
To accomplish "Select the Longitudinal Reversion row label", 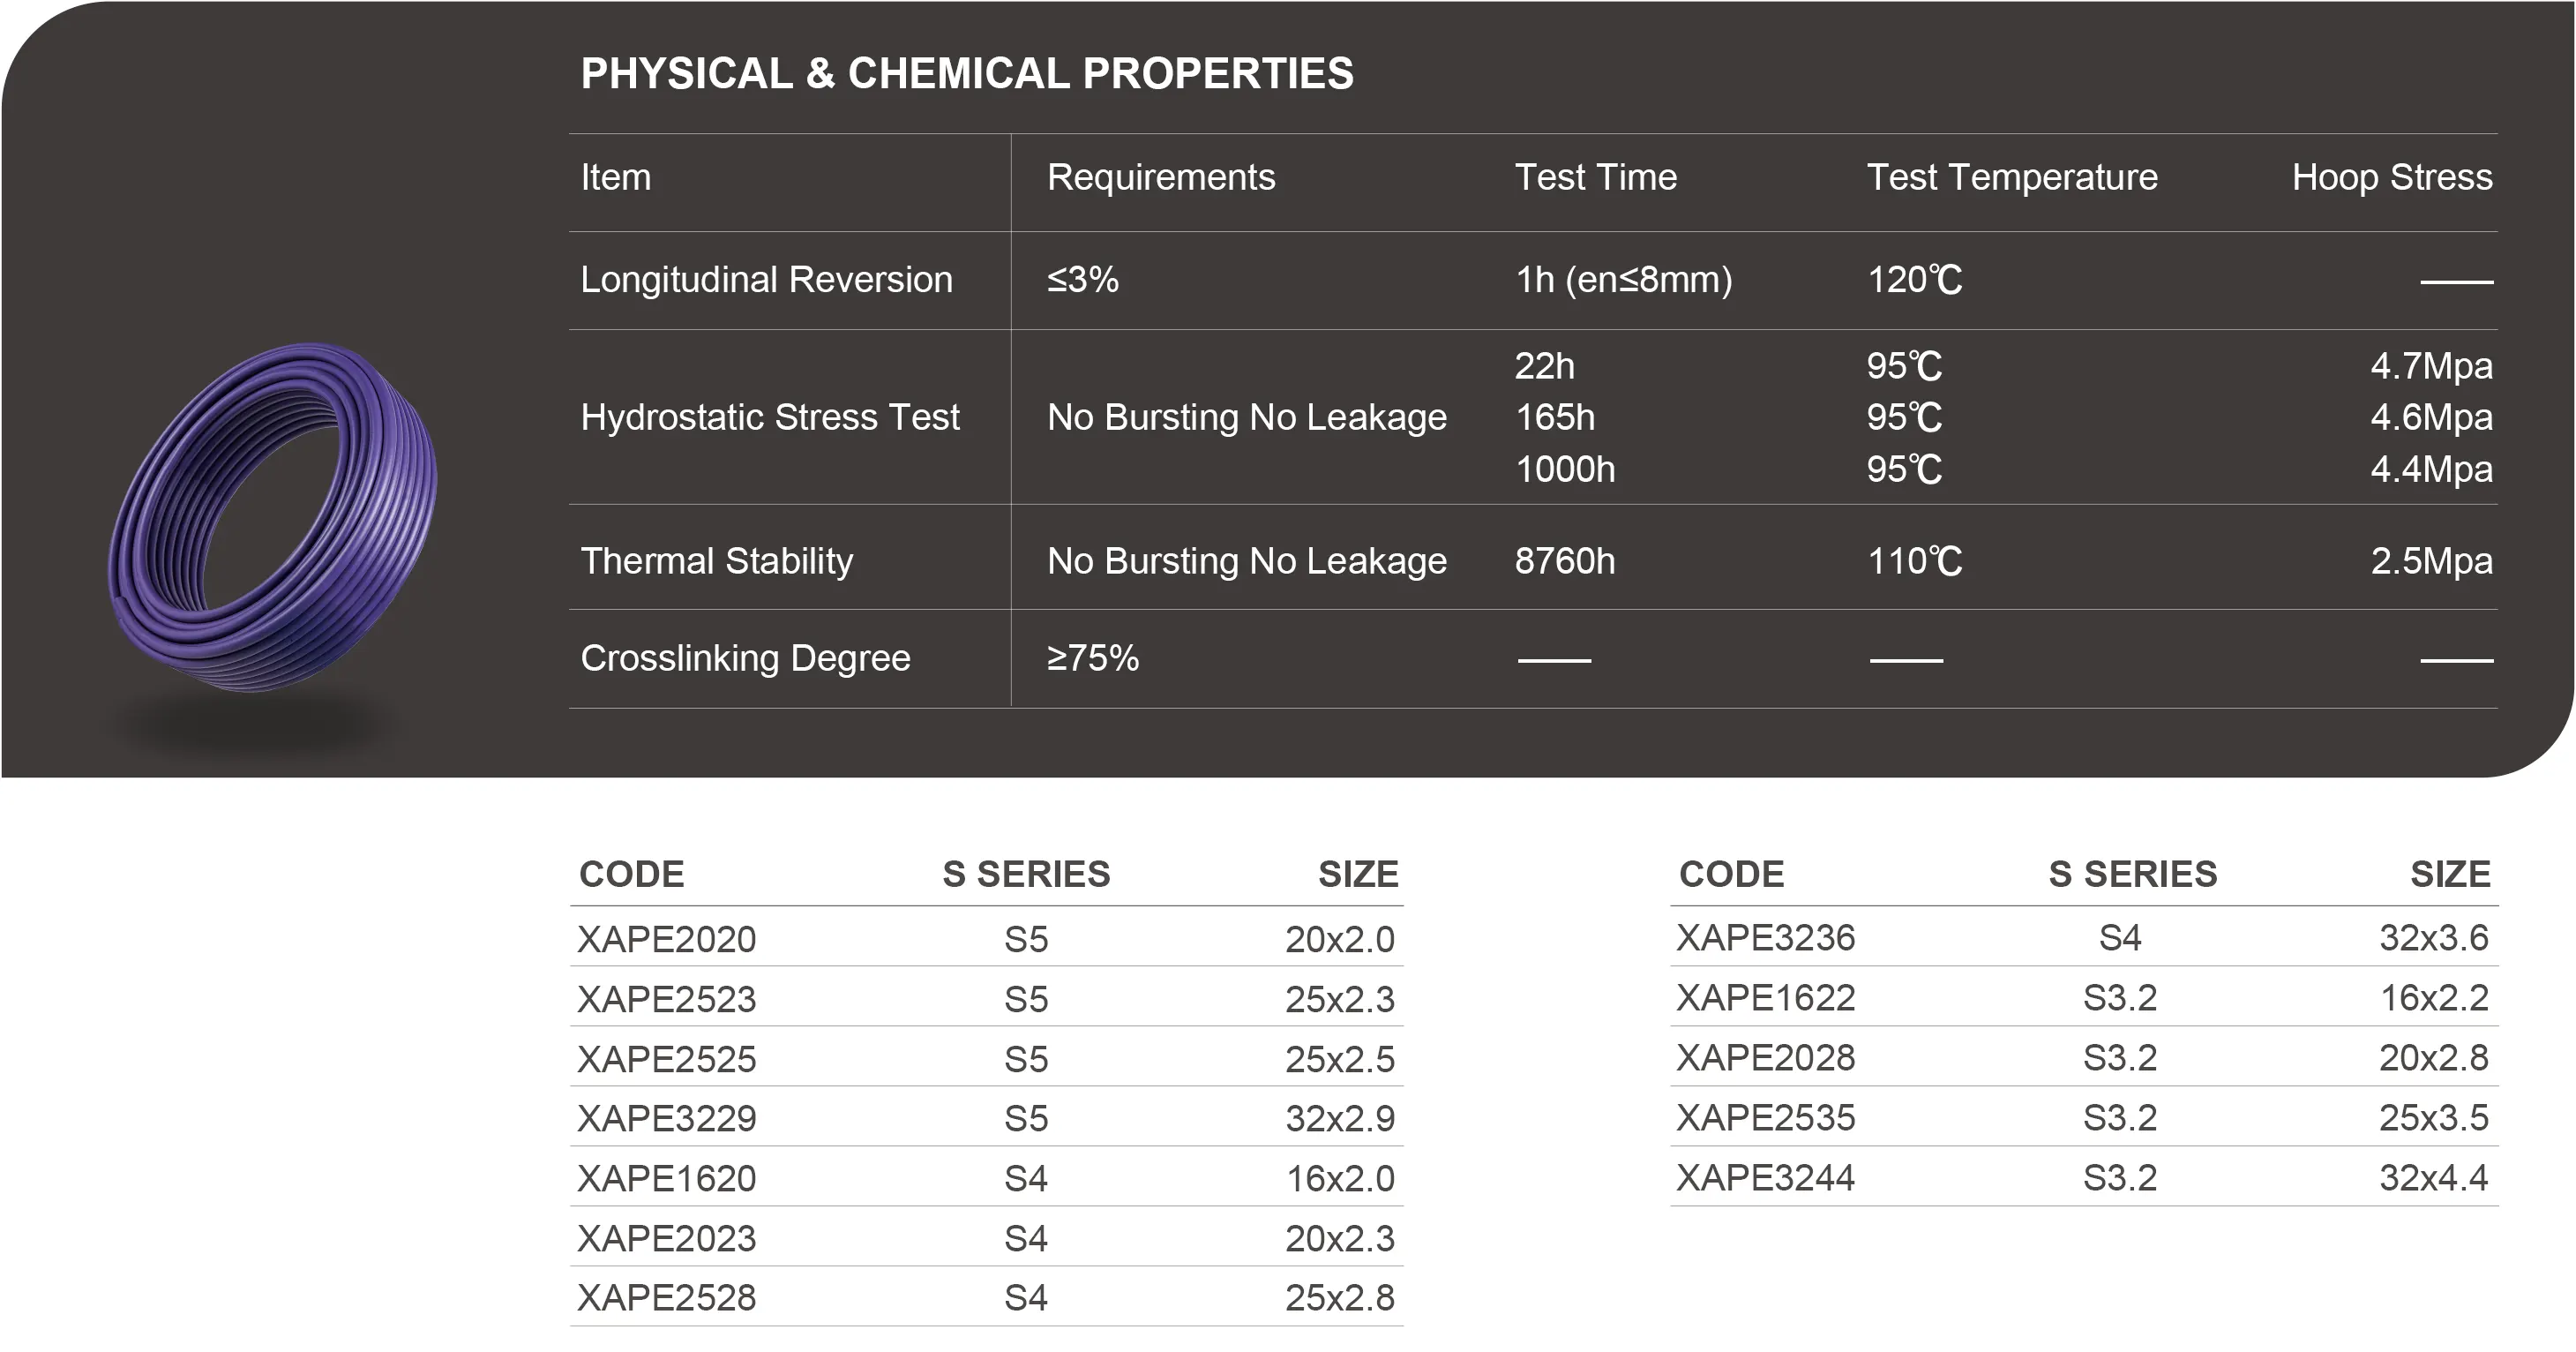I will pos(766,280).
